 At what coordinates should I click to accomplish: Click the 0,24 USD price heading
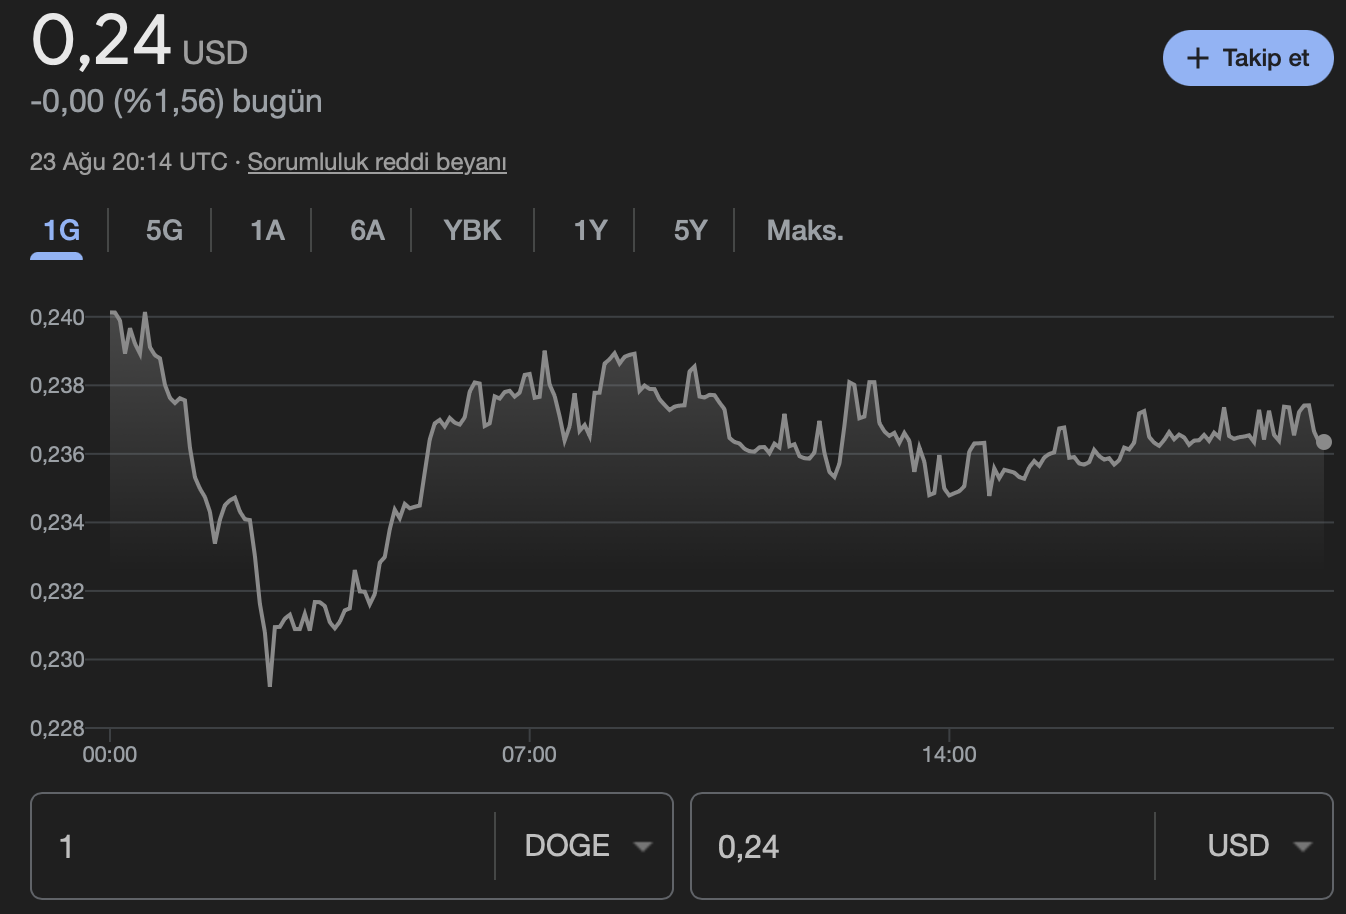pyautogui.click(x=139, y=42)
